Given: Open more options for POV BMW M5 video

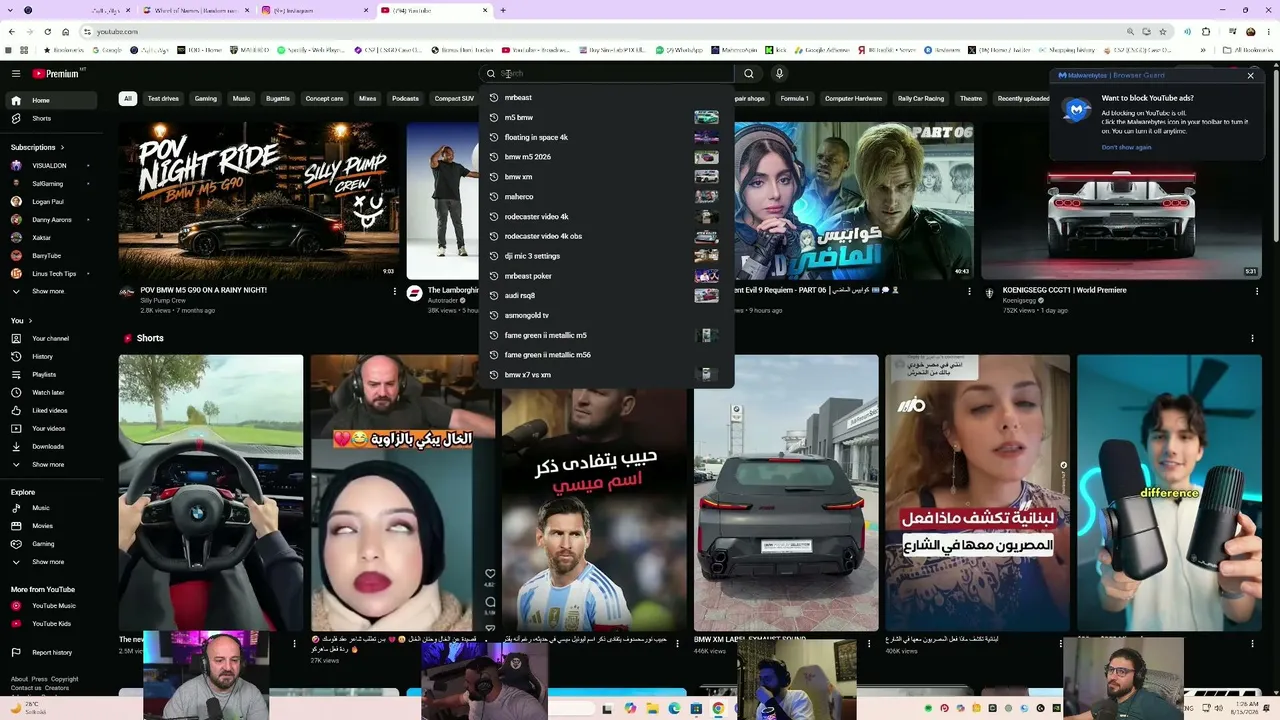Looking at the screenshot, I should (x=395, y=292).
